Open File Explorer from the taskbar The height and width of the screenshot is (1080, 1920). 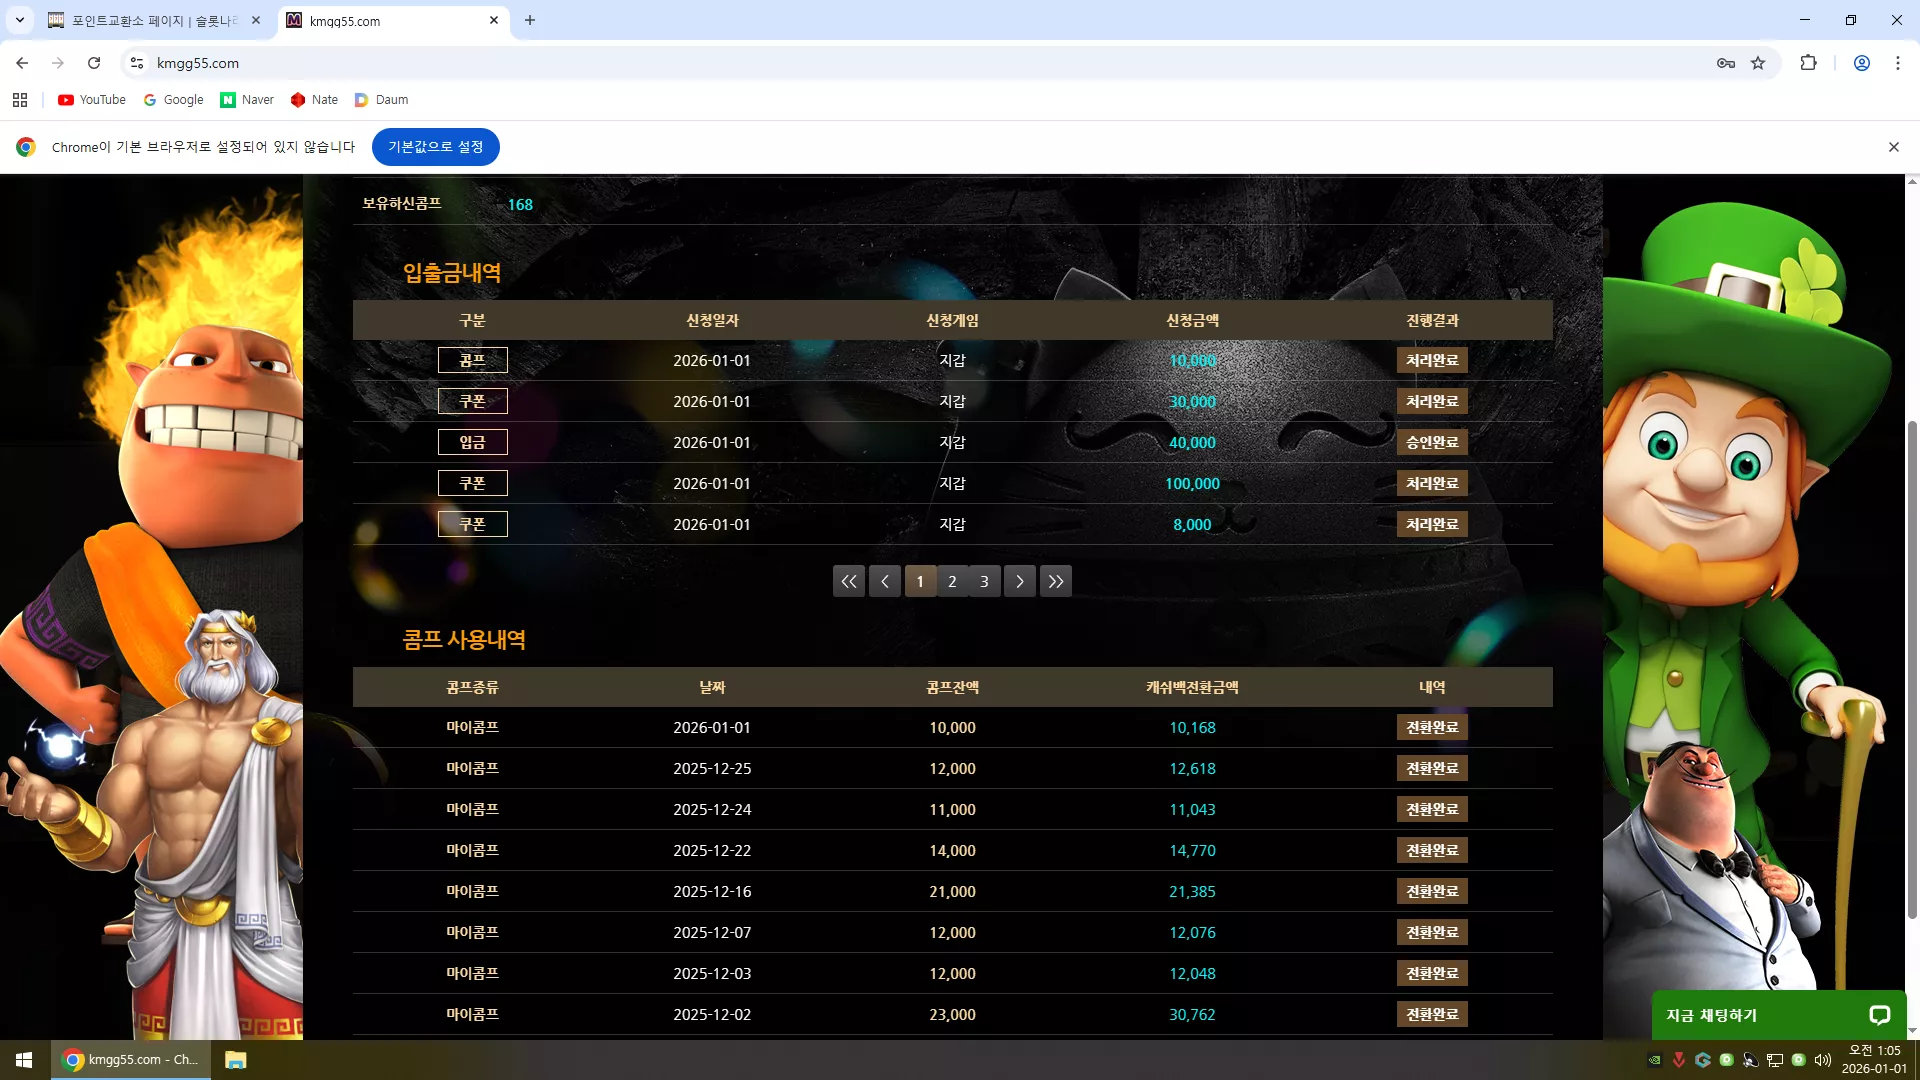click(236, 1060)
